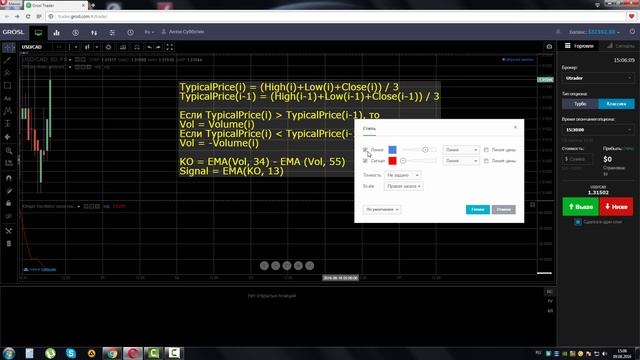Switch to the Торговля tab
Screen dimensions: 640x360
tap(579, 46)
